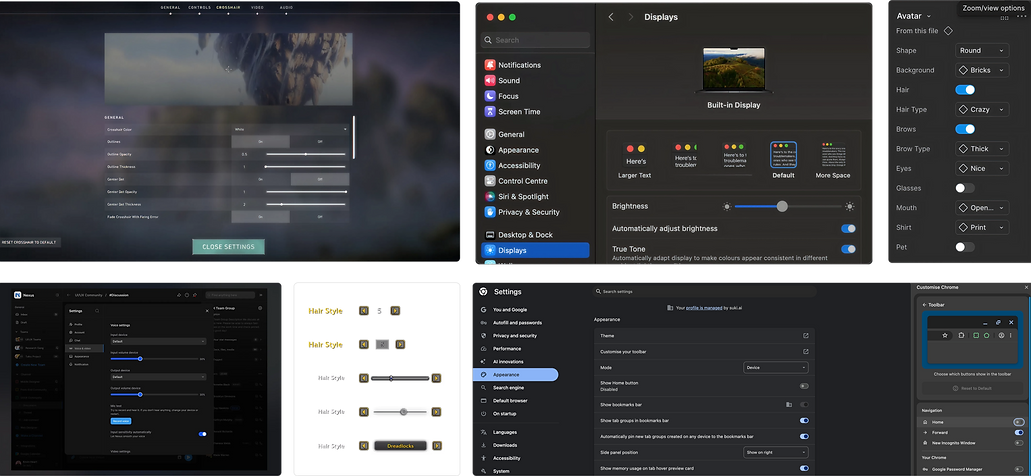Screen dimensions: 1031x476
Task: Toggle True Tone switch in Displays
Action: coord(848,249)
